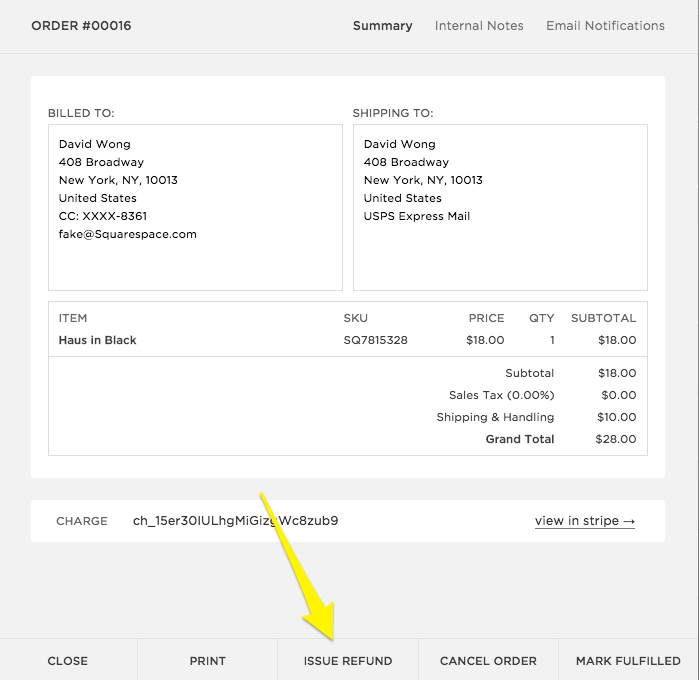Click the SKU value SQ7815328

375,340
